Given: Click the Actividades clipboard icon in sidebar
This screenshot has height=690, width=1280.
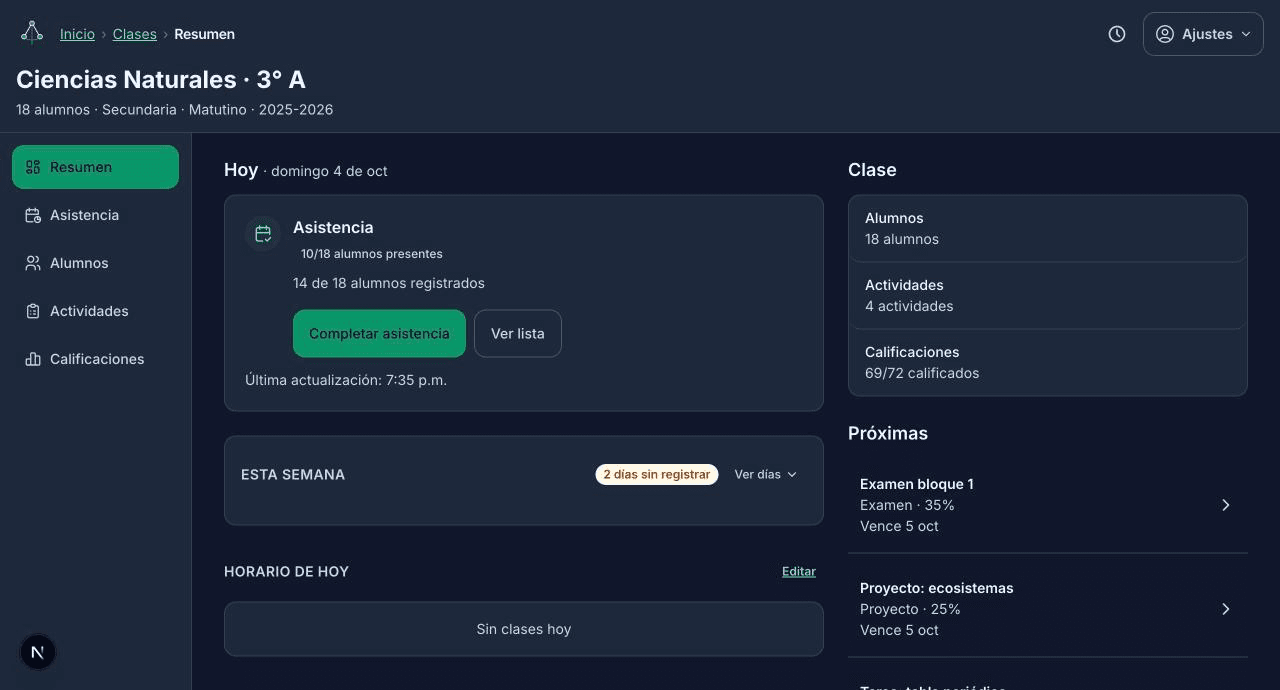Looking at the screenshot, I should [33, 311].
